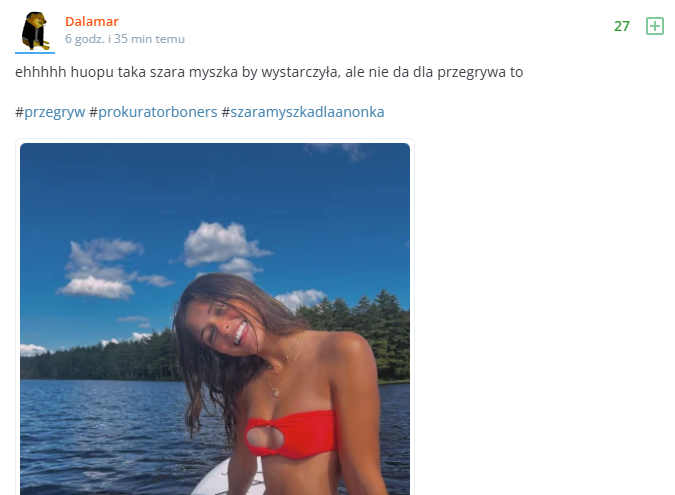Open the post permalink '6 godz. i 35 min temu'

tap(125, 39)
